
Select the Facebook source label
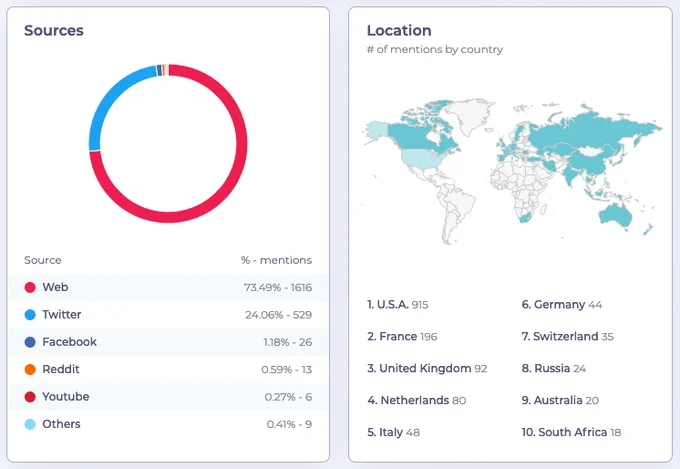coord(69,342)
